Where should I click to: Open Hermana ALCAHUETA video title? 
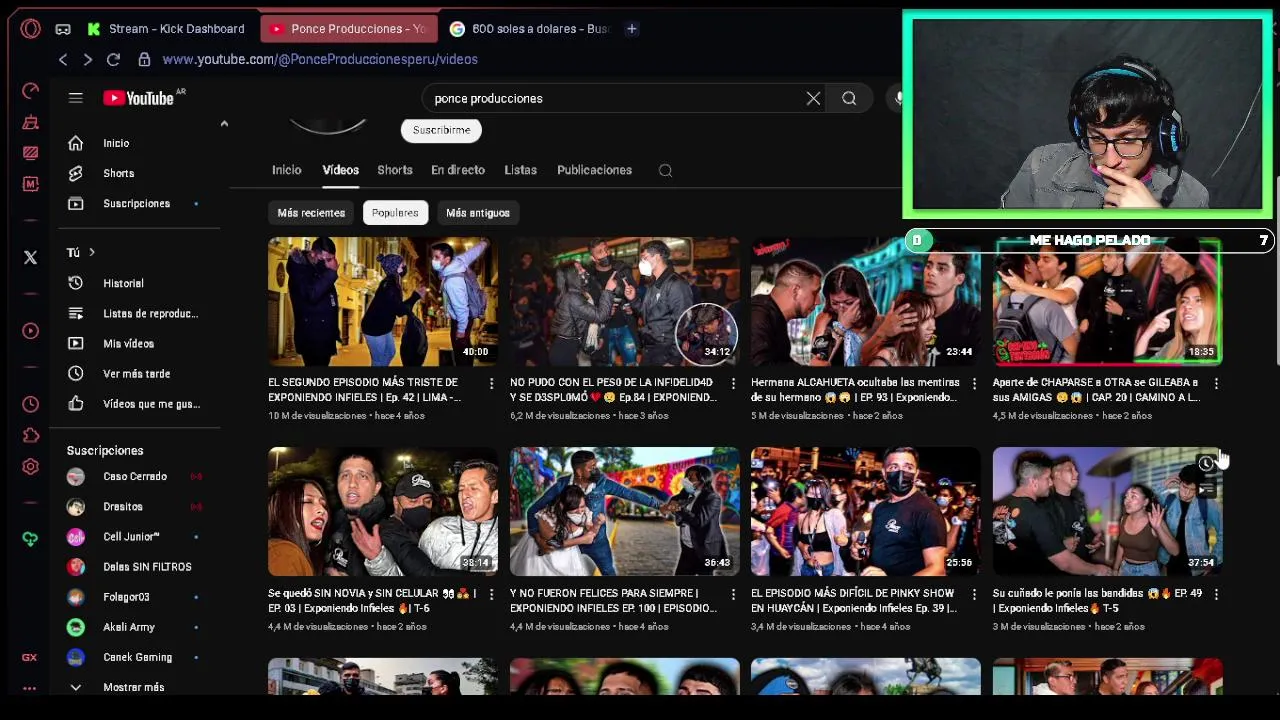[855, 390]
